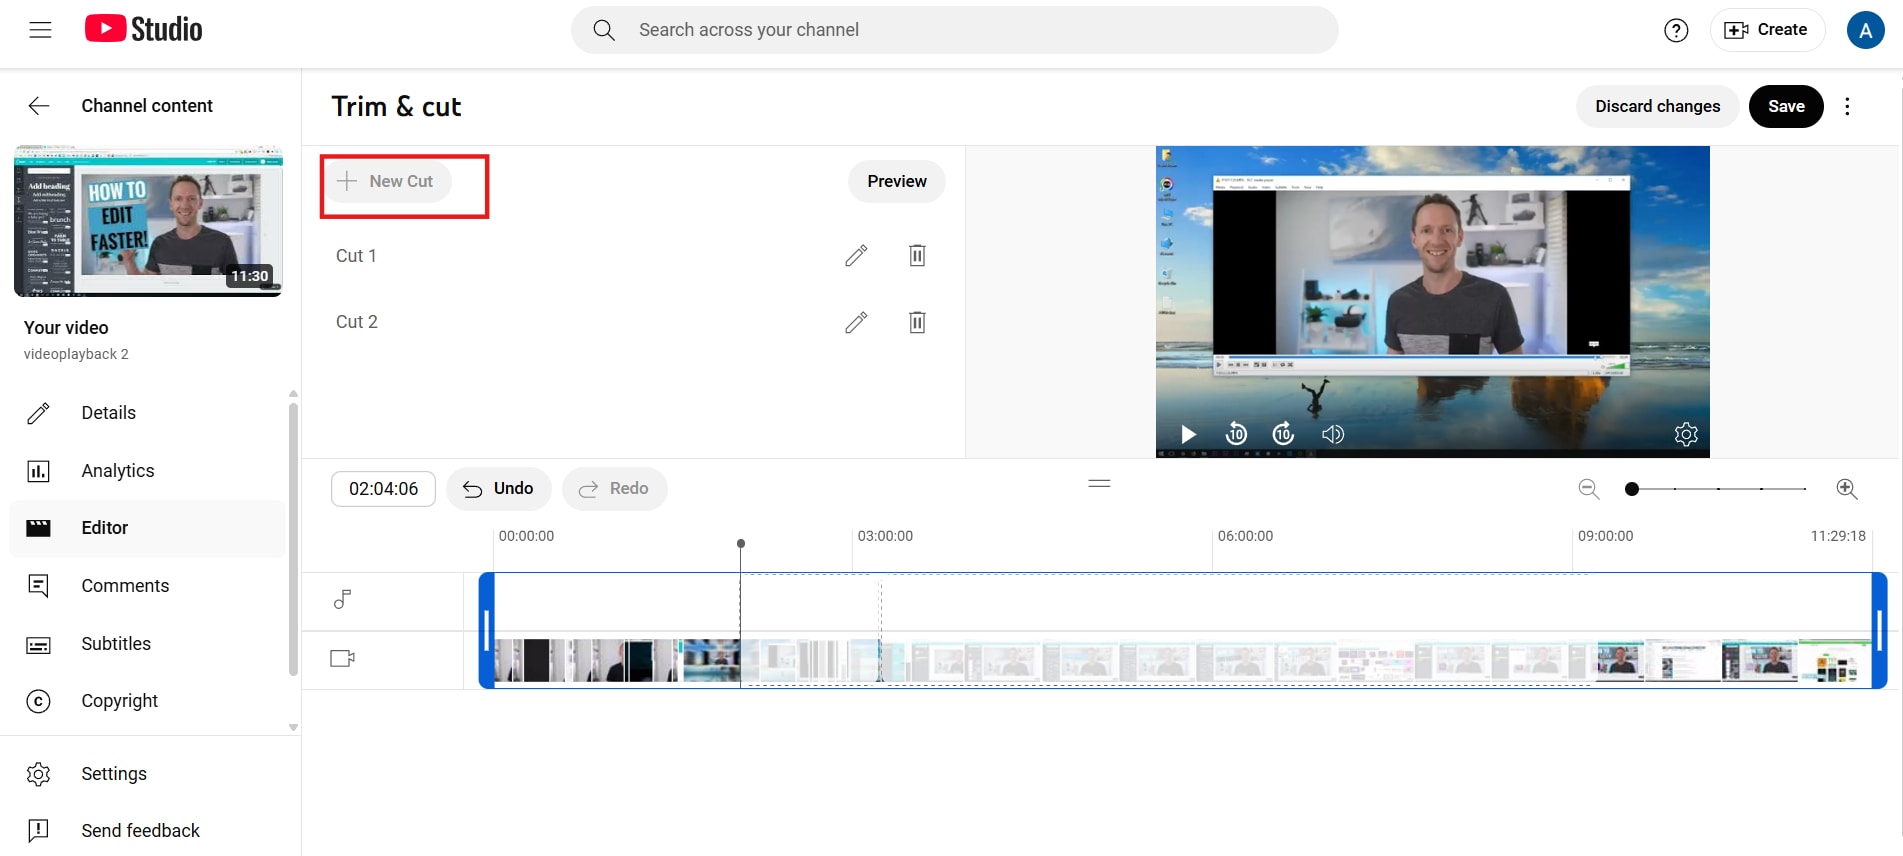This screenshot has width=1903, height=856.
Task: Click the timeline zoom slider knob
Action: [1632, 489]
